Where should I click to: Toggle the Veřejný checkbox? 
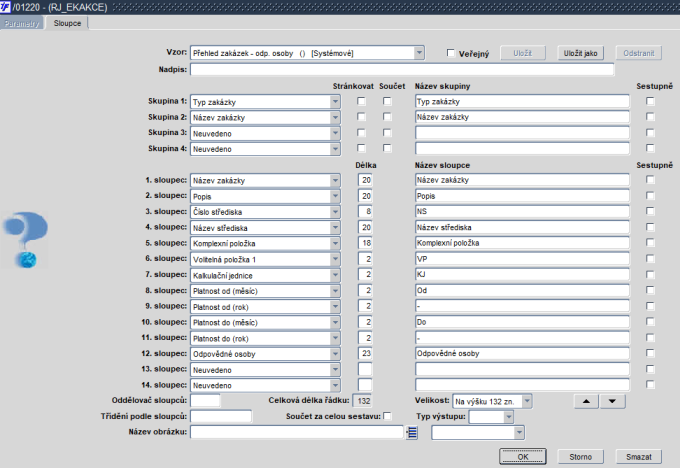click(451, 53)
